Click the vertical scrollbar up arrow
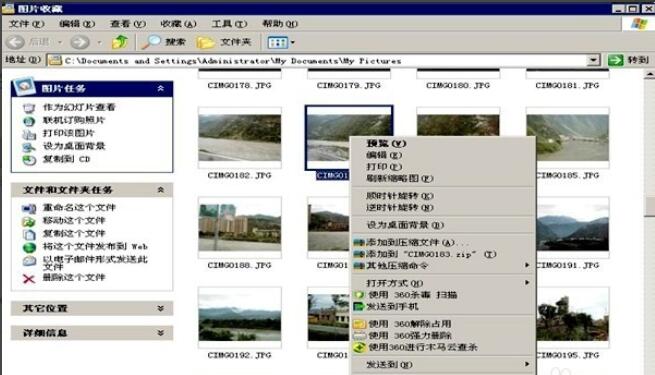Screen dimensions: 655x375 [649, 75]
